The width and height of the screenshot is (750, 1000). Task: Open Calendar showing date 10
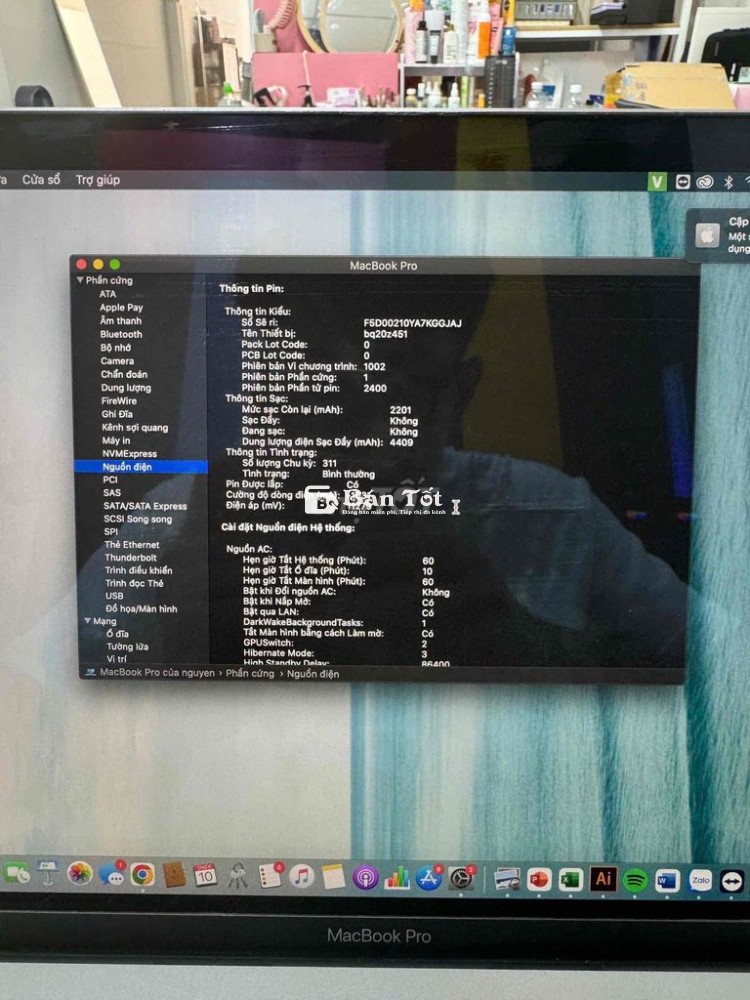coord(205,875)
